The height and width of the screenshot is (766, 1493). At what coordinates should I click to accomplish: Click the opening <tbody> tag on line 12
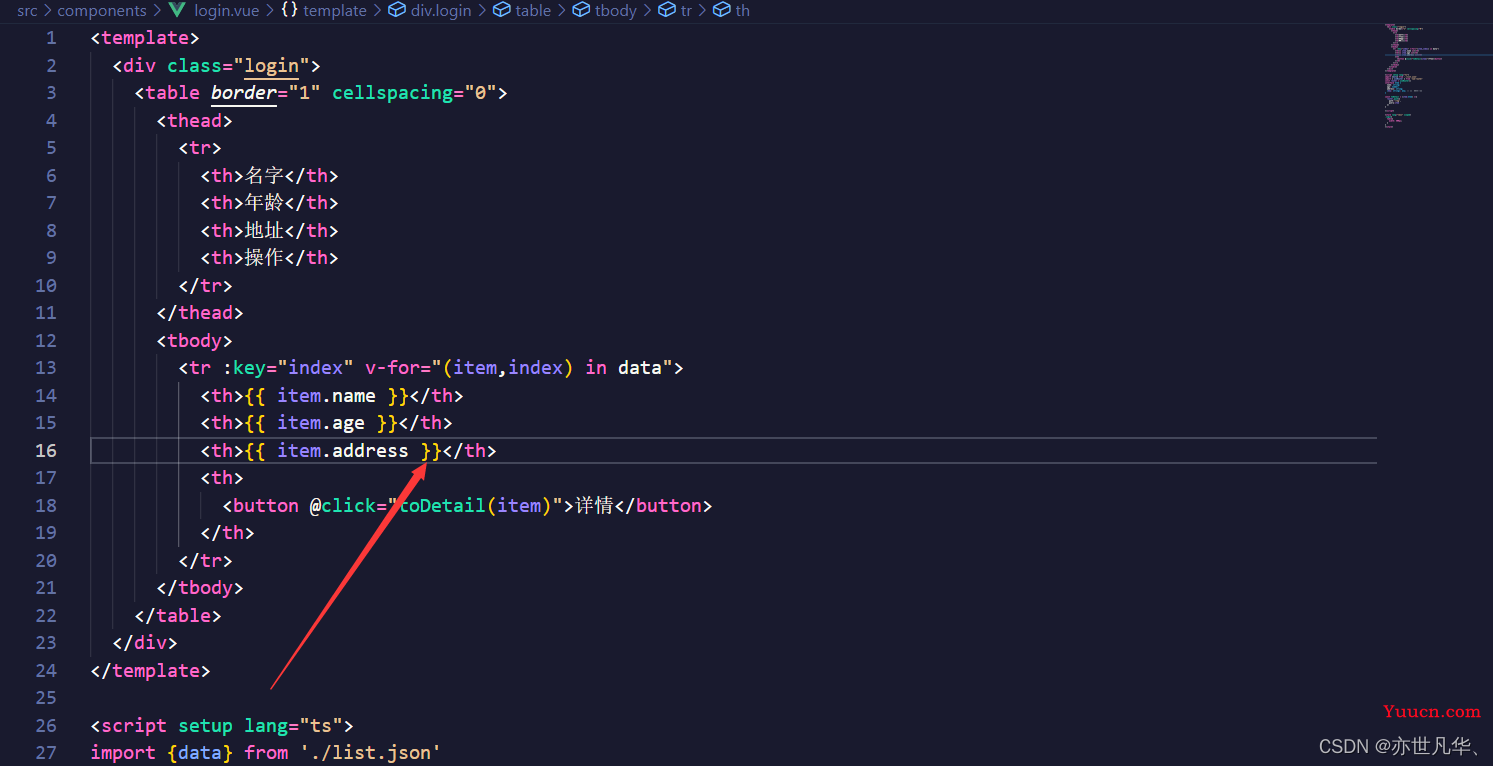click(x=194, y=341)
